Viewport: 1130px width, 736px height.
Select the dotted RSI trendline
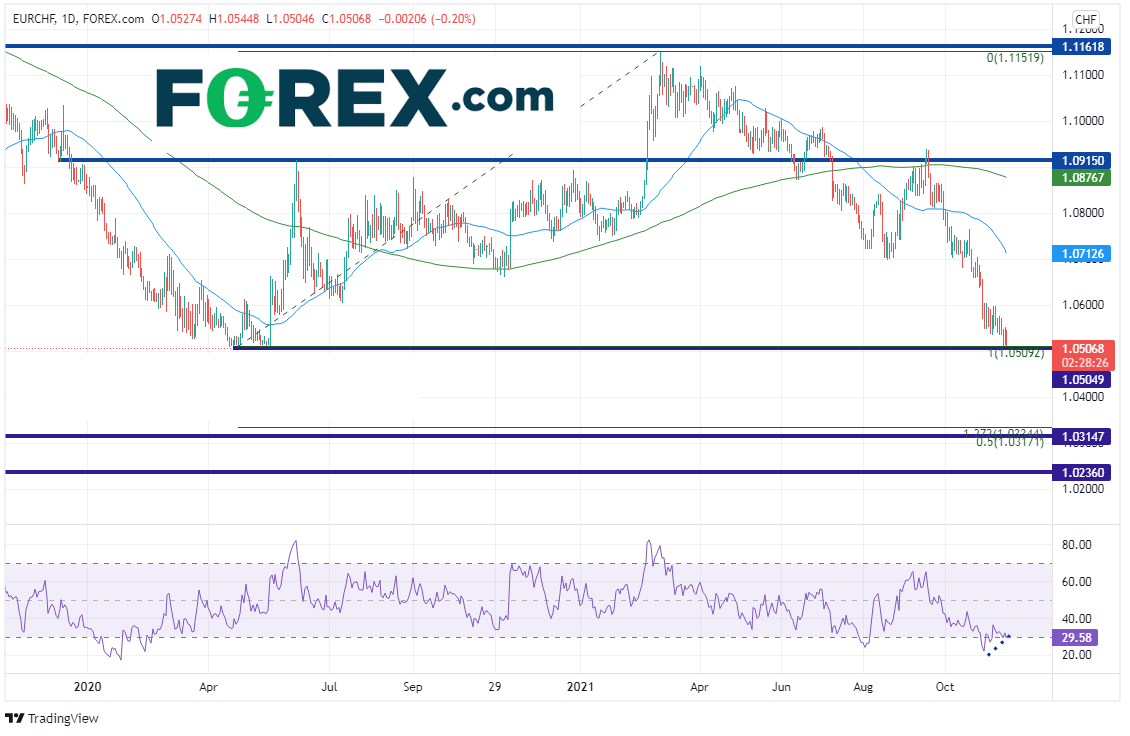(x=999, y=644)
